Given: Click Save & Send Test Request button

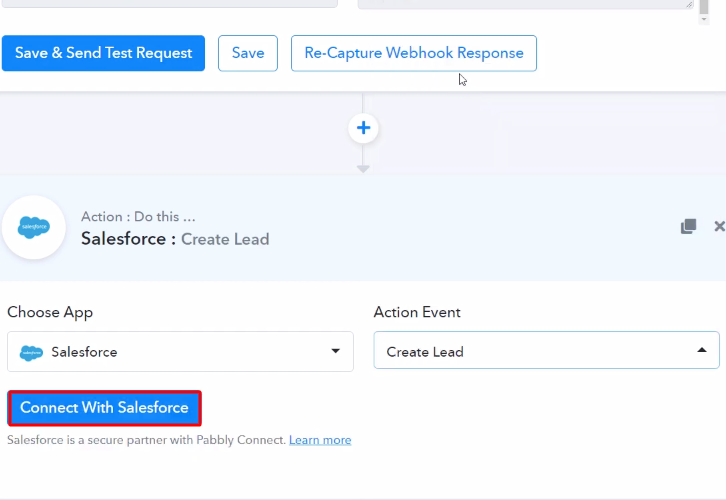Looking at the screenshot, I should (x=103, y=53).
